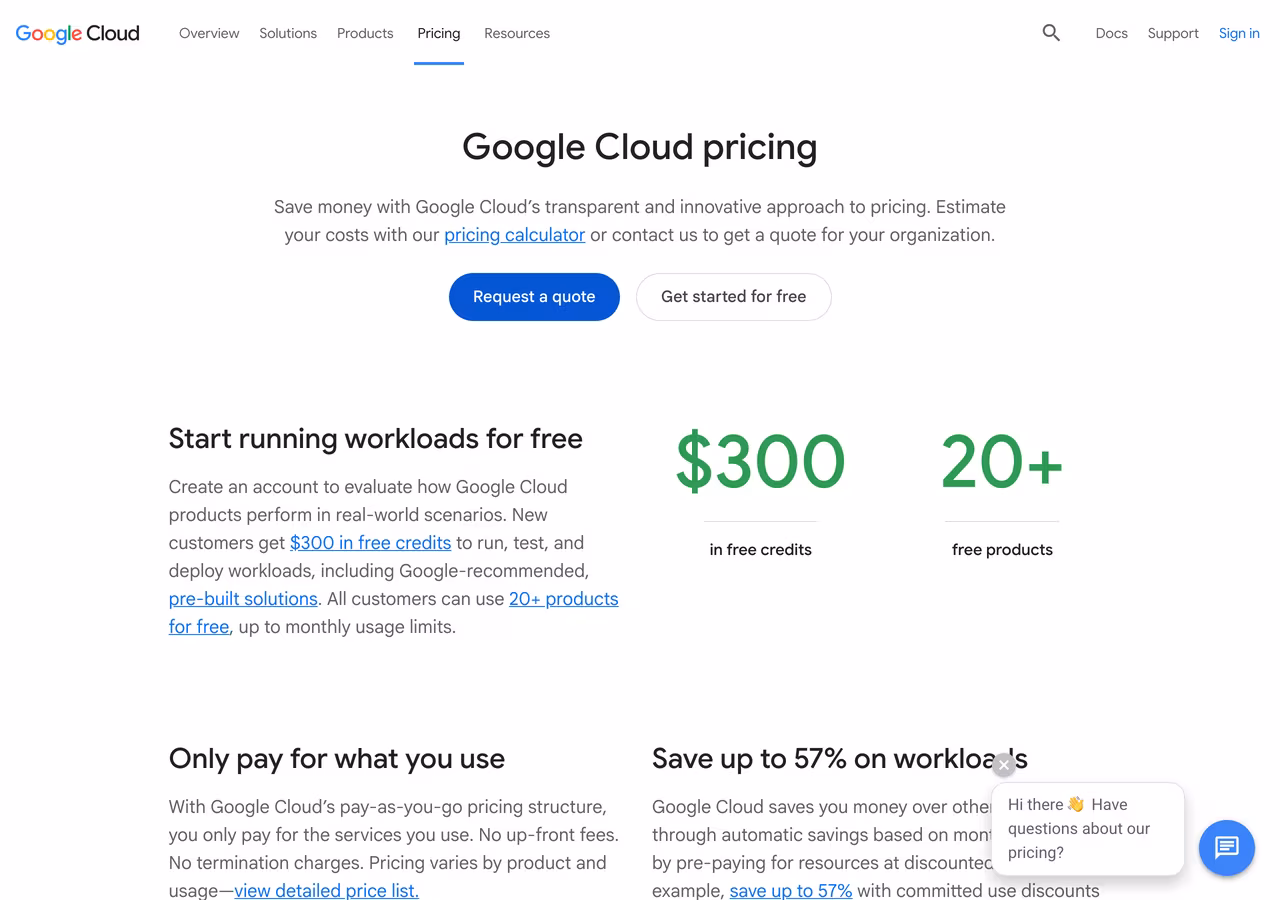
Task: Open the Google Cloud logo home link
Action: [x=78, y=33]
